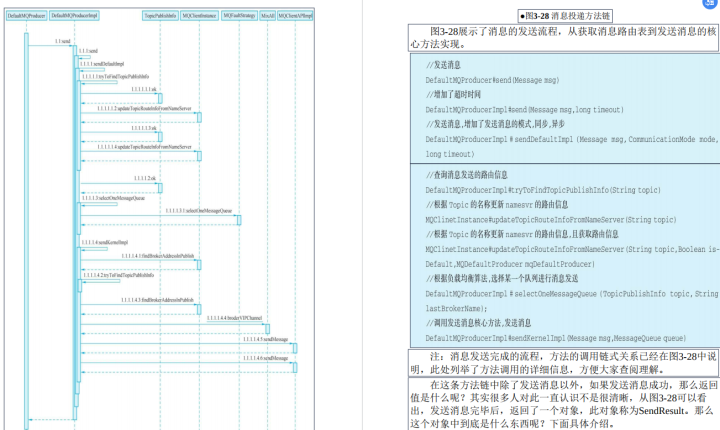Click the comment ending '且获取路由信息'
Screen dimensions: 720x430
522,234
